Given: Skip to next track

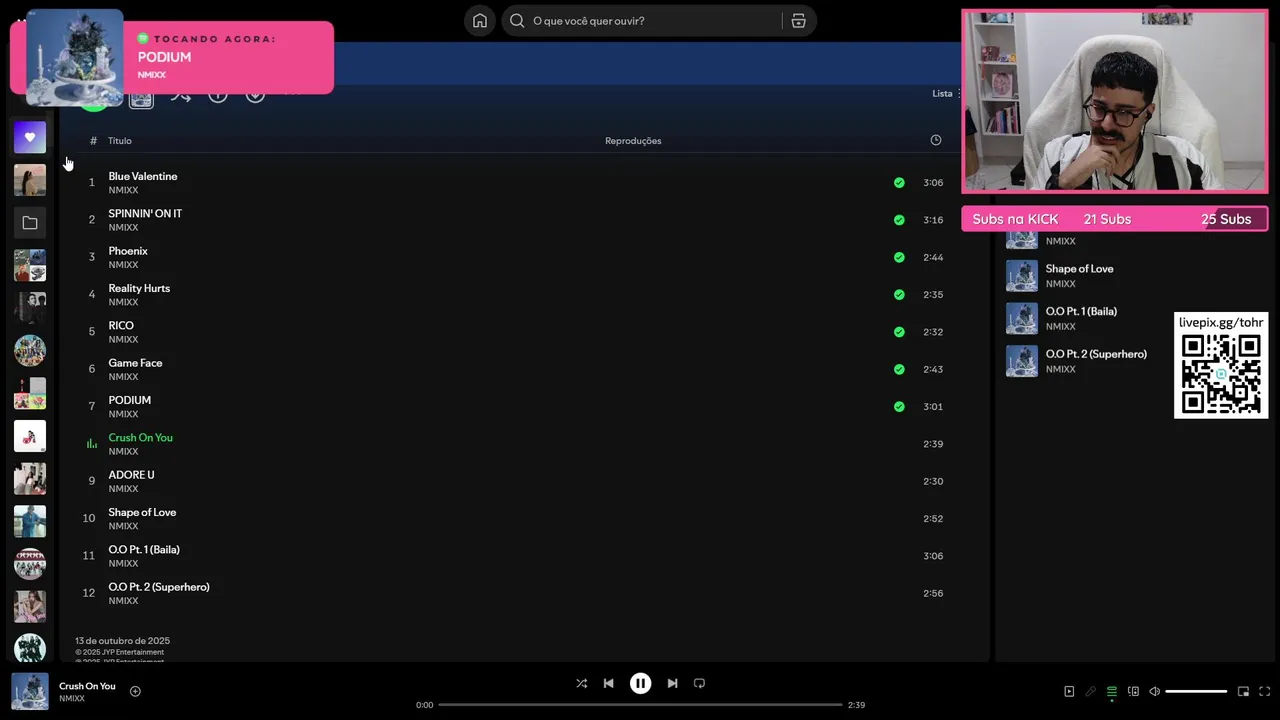Looking at the screenshot, I should coord(672,683).
